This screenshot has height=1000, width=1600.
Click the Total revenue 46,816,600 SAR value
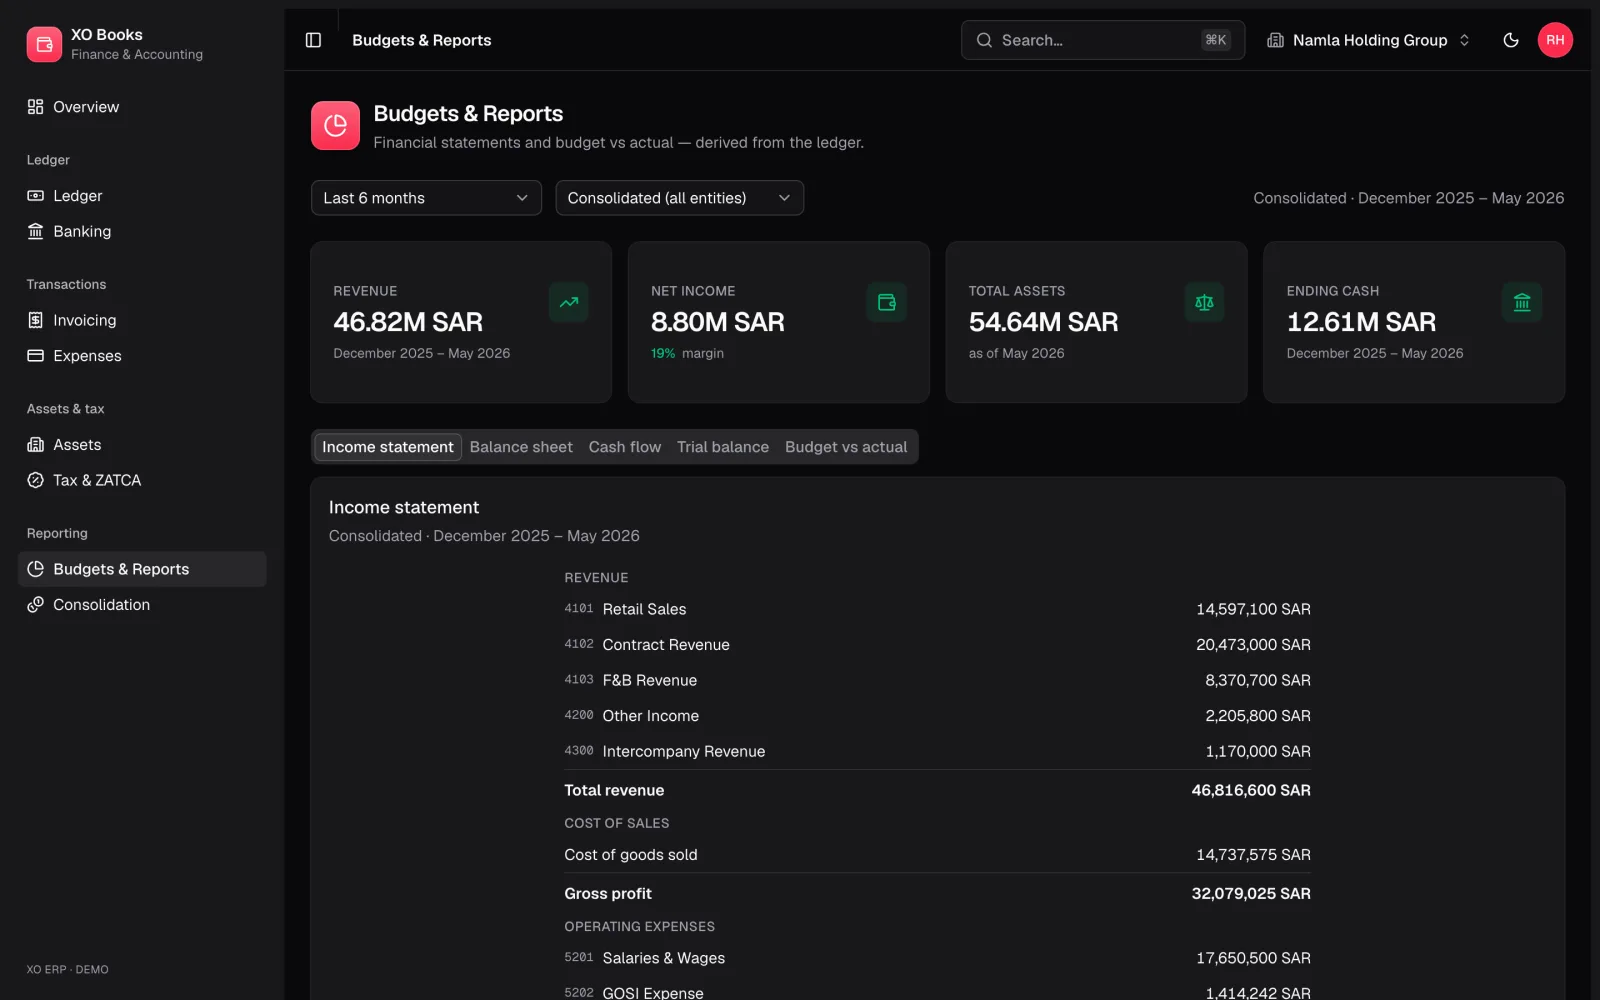(x=1251, y=790)
